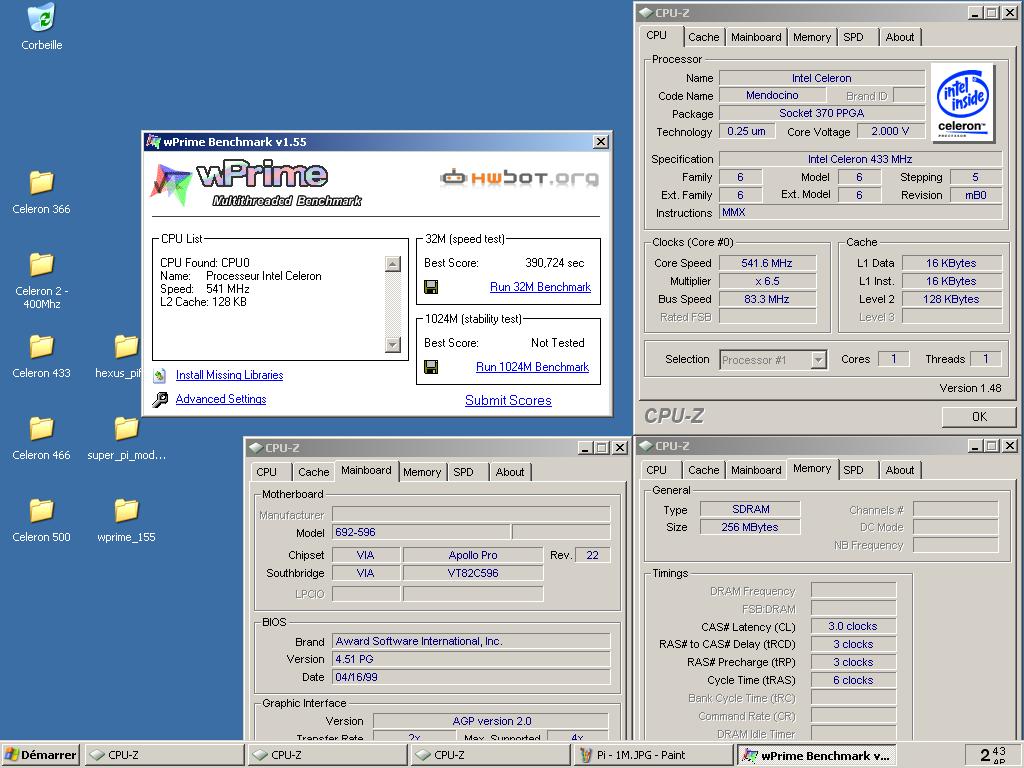
Task: Close the wPrime Benchmark window
Action: [601, 142]
